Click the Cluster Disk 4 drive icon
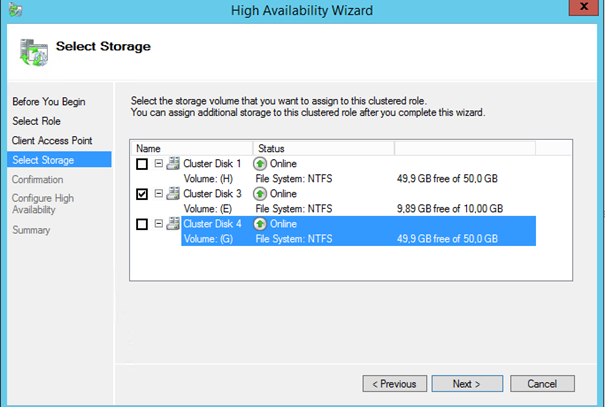The image size is (605, 407). tap(172, 224)
